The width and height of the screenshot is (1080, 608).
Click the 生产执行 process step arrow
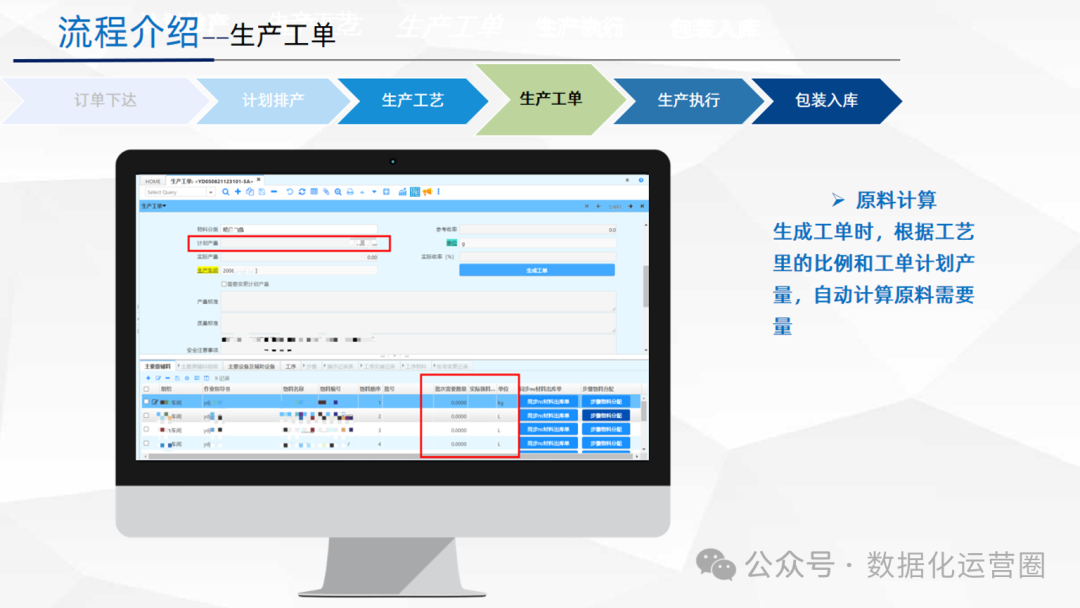point(689,101)
